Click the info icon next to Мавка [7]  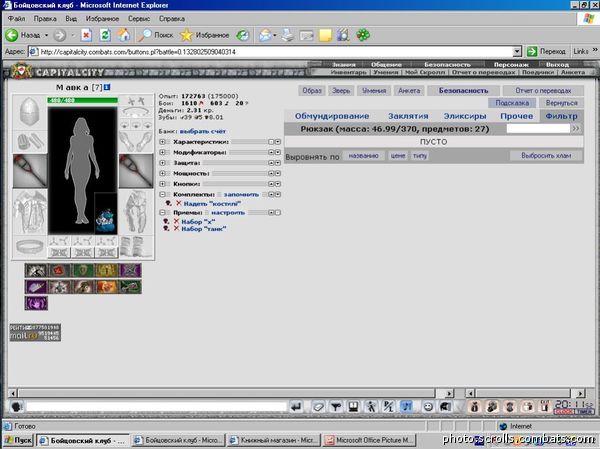(x=107, y=87)
